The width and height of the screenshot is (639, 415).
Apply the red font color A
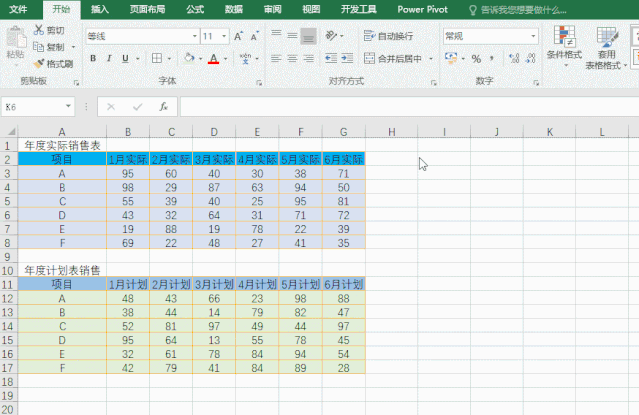coord(214,58)
